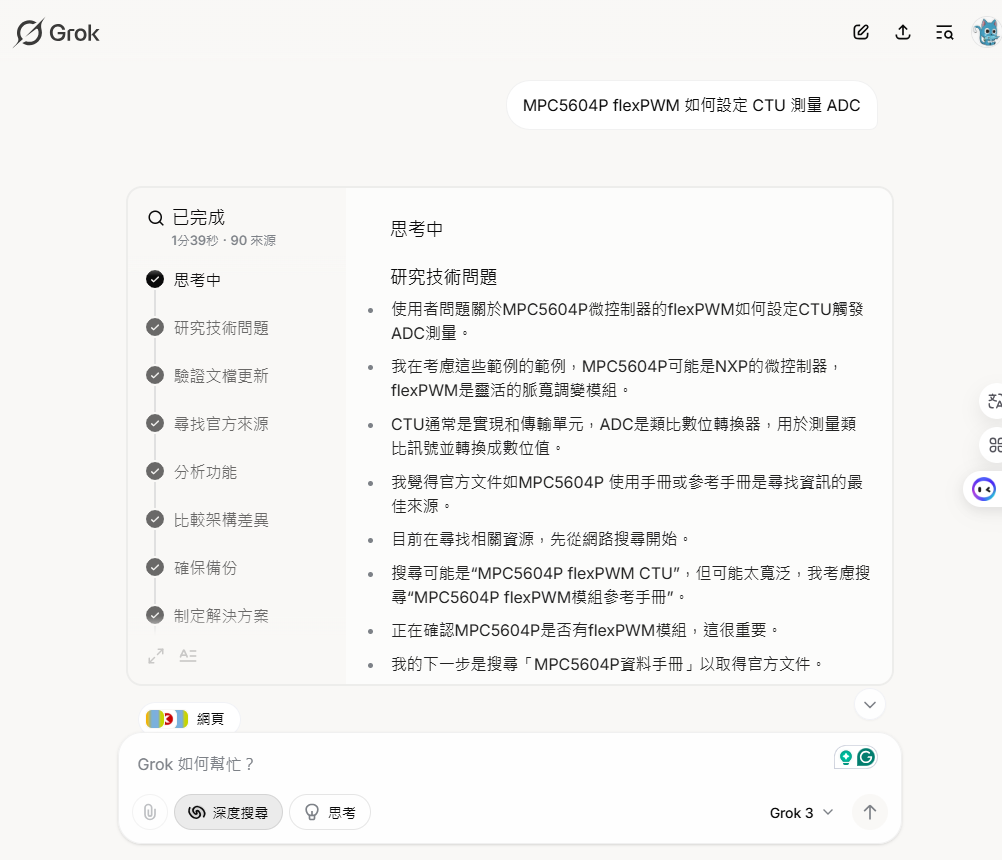
Task: Select the 思考中 step in sidebar
Action: [197, 280]
